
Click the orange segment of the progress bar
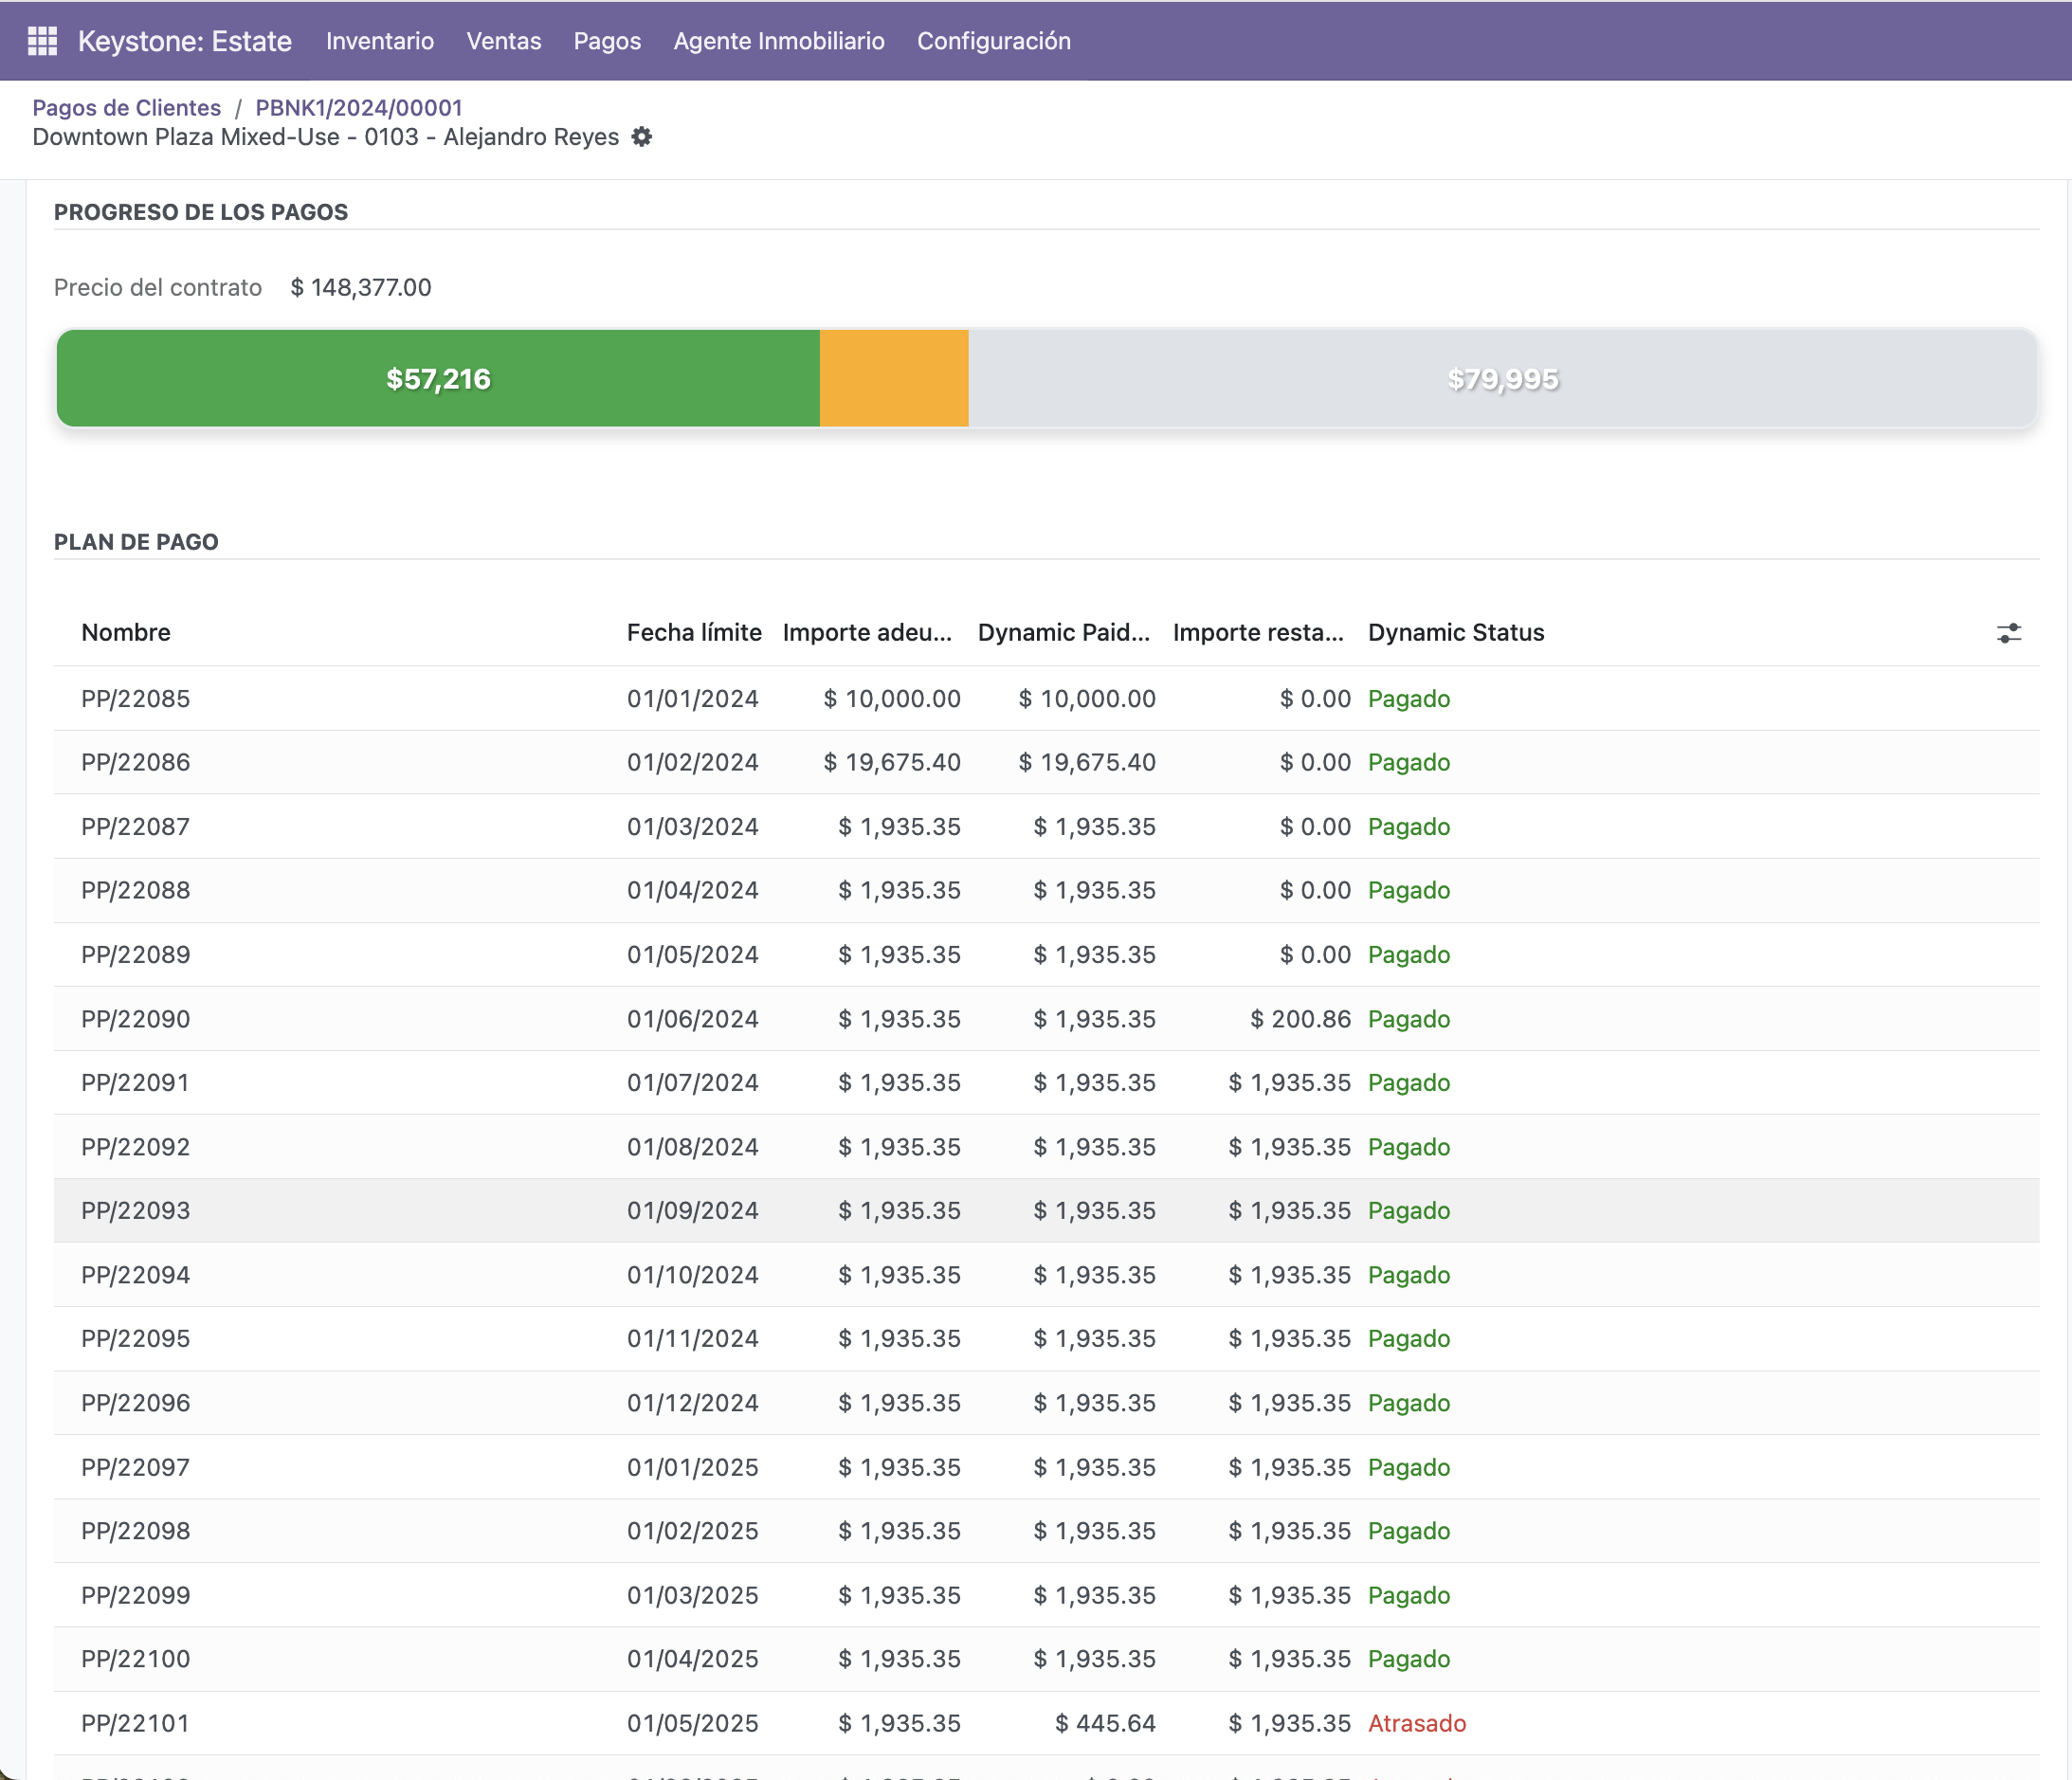[x=893, y=379]
